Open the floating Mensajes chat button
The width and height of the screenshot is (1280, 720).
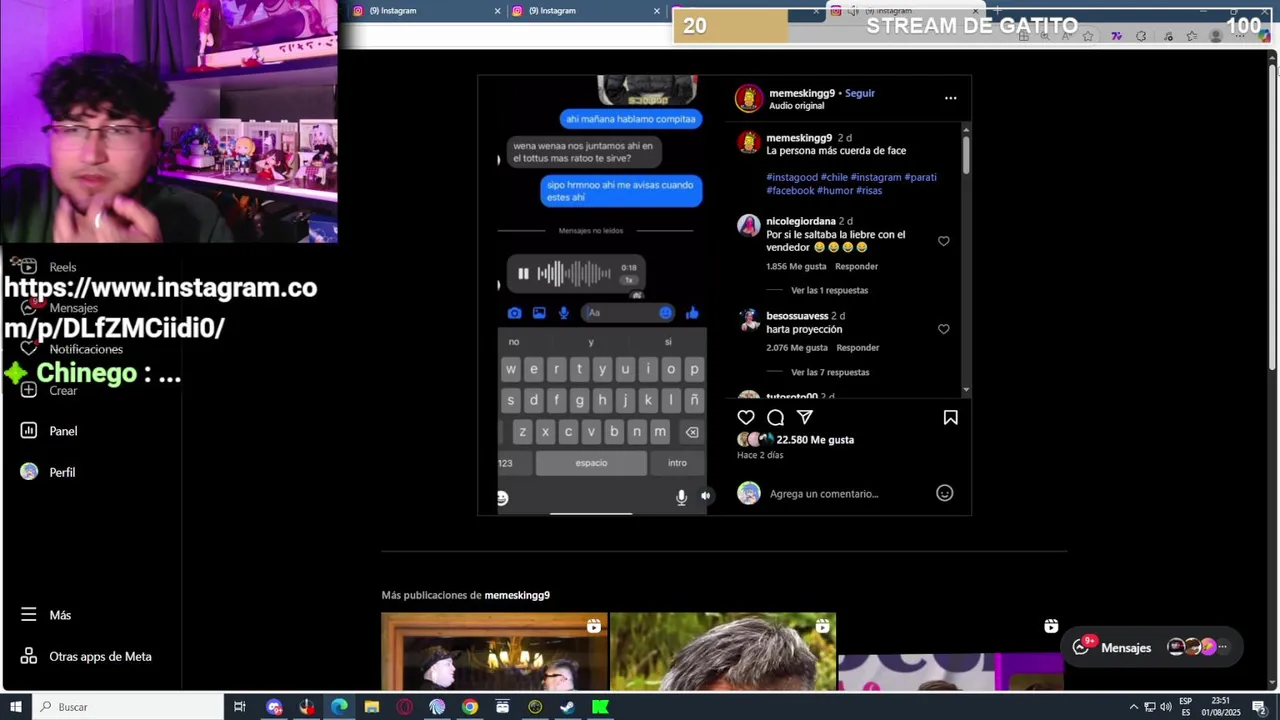pyautogui.click(x=1152, y=647)
